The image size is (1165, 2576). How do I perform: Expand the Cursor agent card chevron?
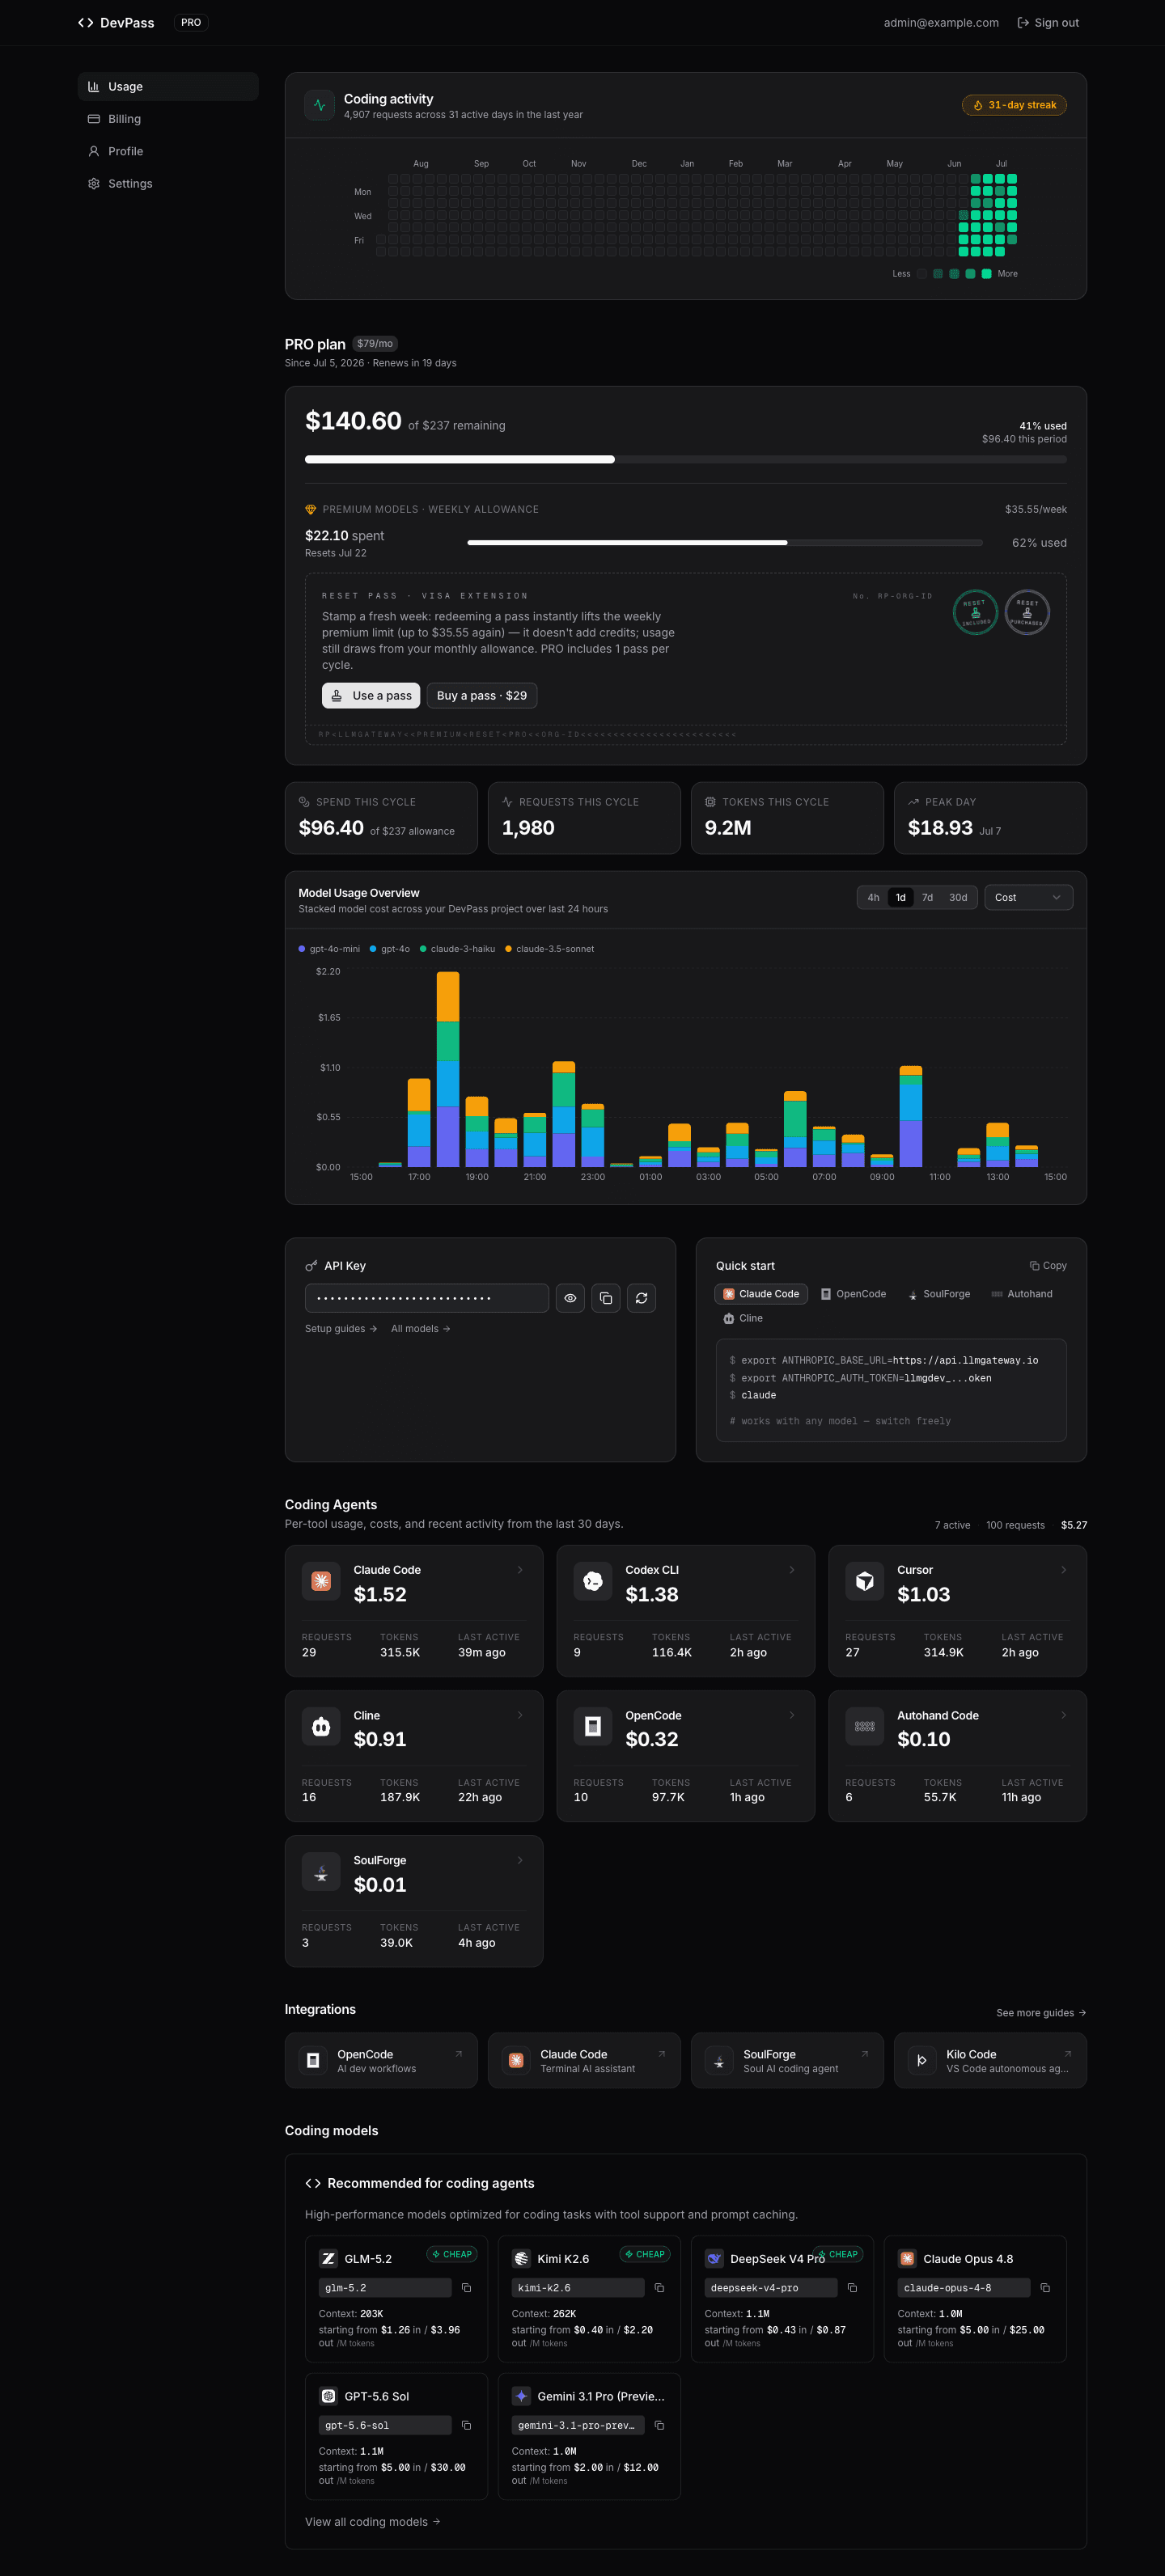[1063, 1570]
